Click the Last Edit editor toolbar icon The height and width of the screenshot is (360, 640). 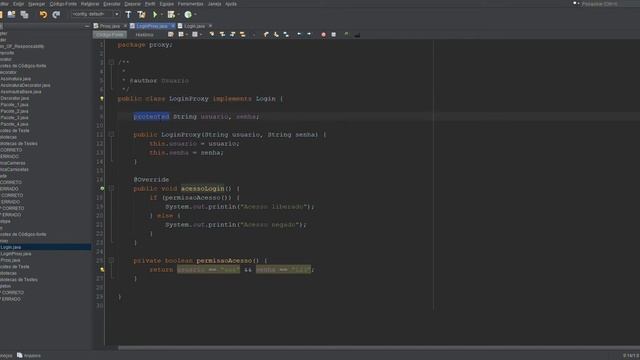click(171, 35)
